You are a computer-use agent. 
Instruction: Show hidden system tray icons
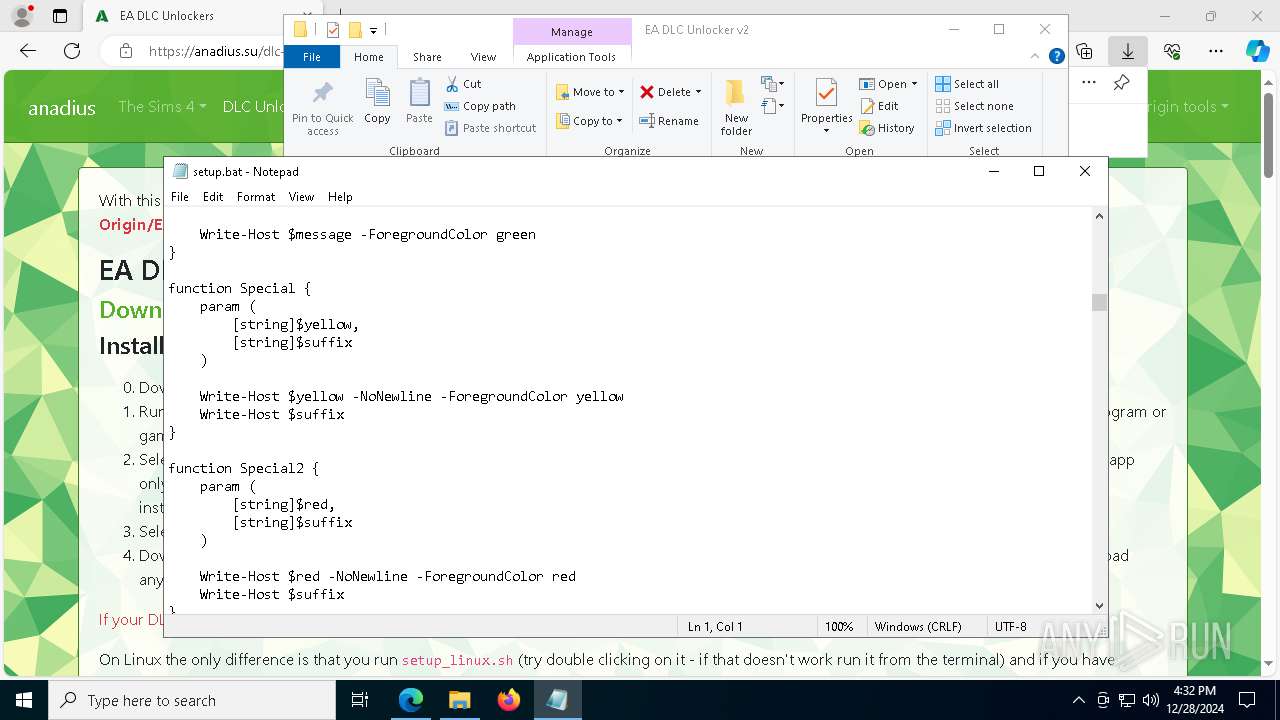[x=1078, y=700]
